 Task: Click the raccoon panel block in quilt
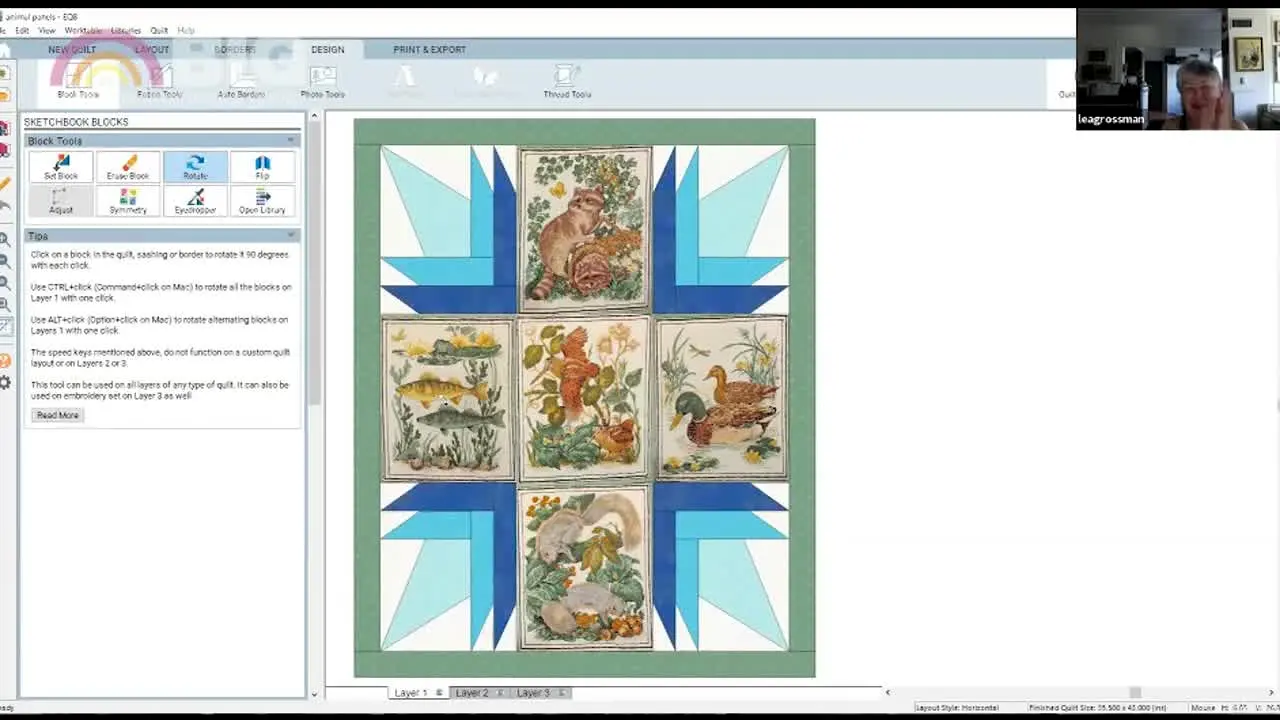(585, 228)
